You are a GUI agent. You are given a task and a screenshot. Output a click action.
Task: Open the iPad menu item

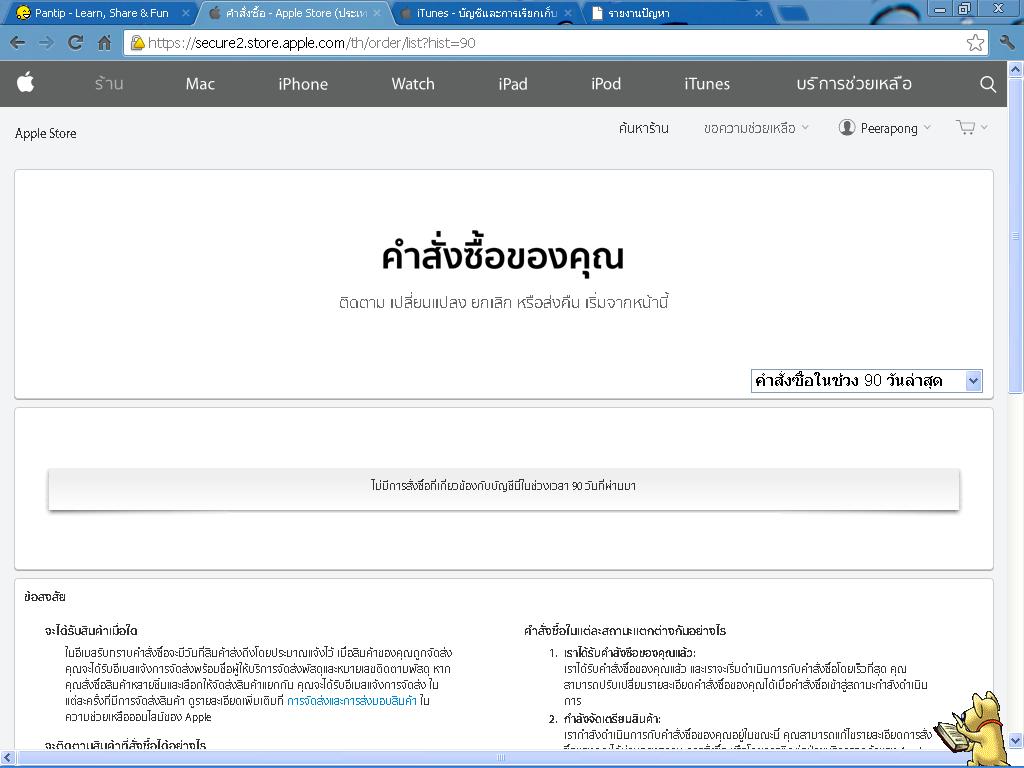[x=513, y=84]
